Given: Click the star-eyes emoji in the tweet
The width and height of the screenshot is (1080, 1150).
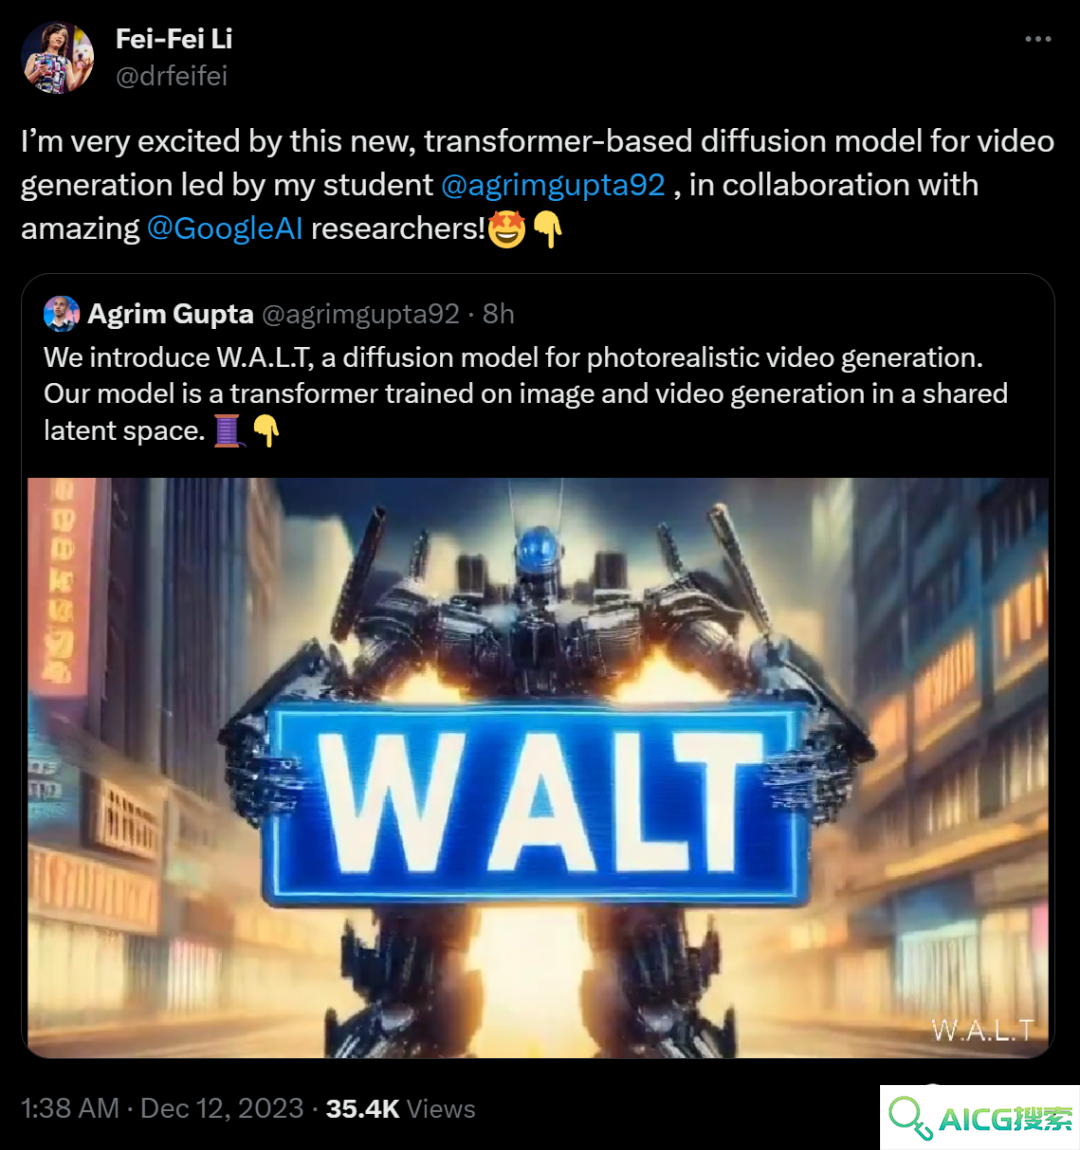Looking at the screenshot, I should [x=507, y=230].
